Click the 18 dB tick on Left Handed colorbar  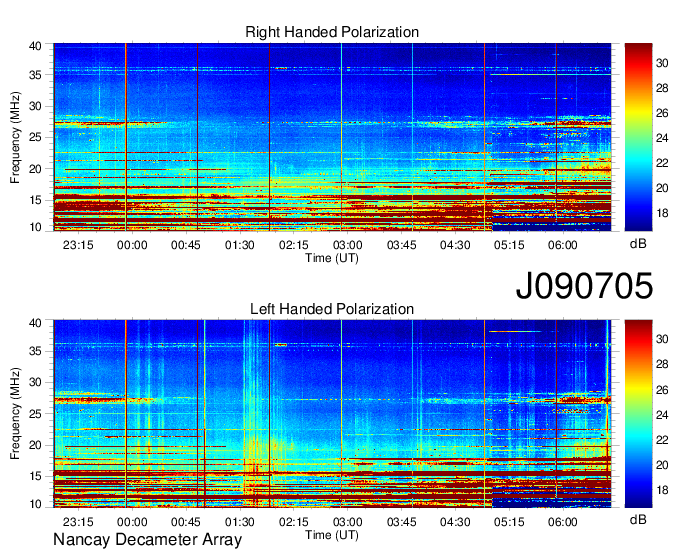pyautogui.click(x=662, y=490)
